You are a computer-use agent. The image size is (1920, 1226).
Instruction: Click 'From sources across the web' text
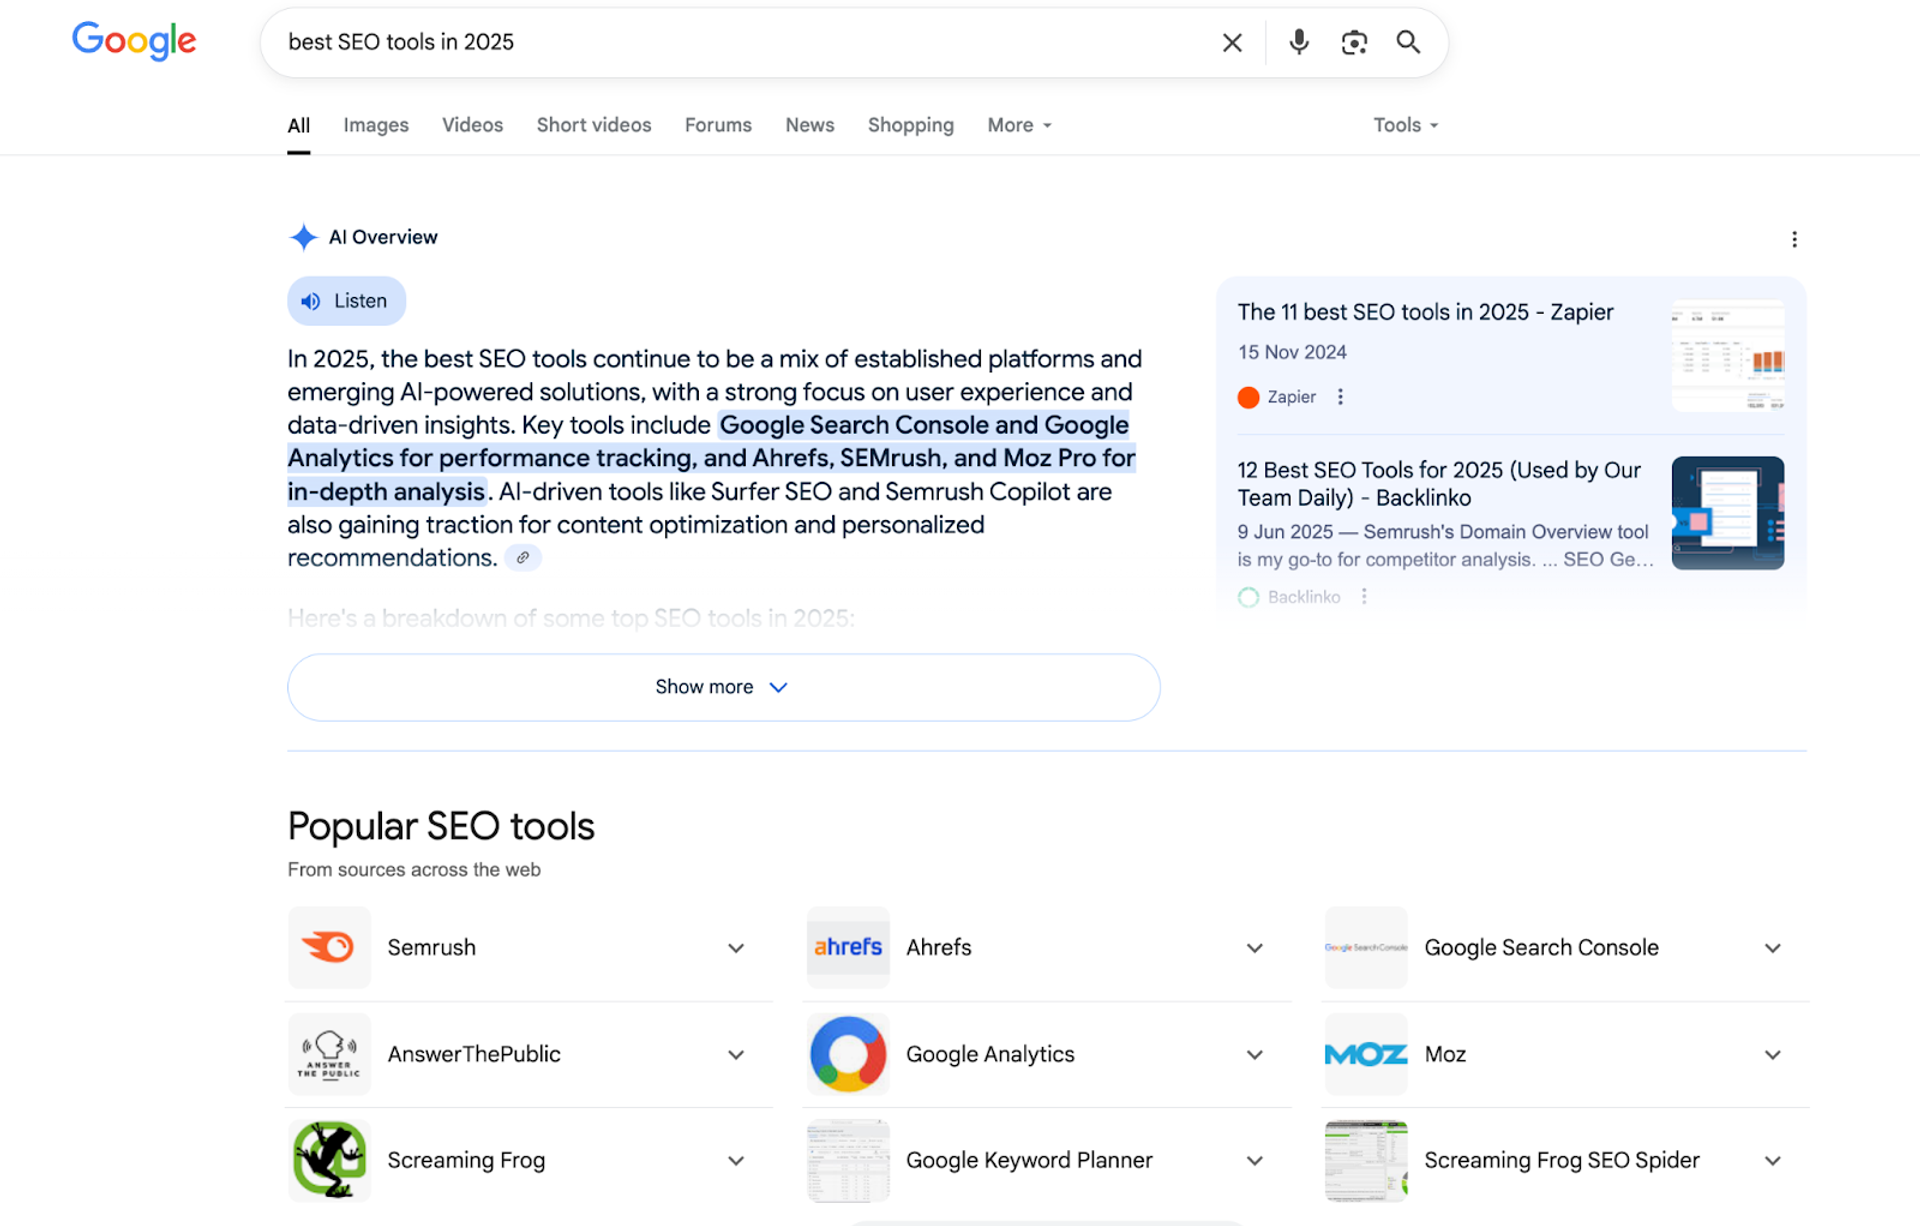tap(414, 870)
